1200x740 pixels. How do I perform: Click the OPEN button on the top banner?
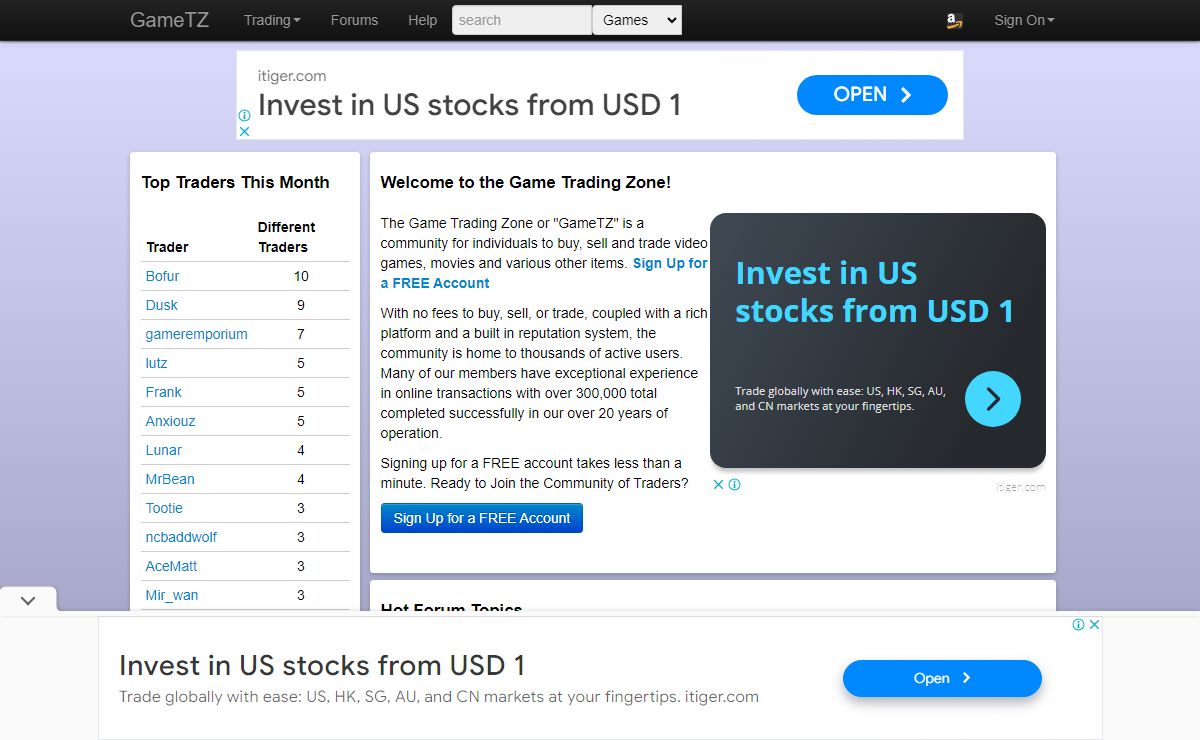click(872, 95)
